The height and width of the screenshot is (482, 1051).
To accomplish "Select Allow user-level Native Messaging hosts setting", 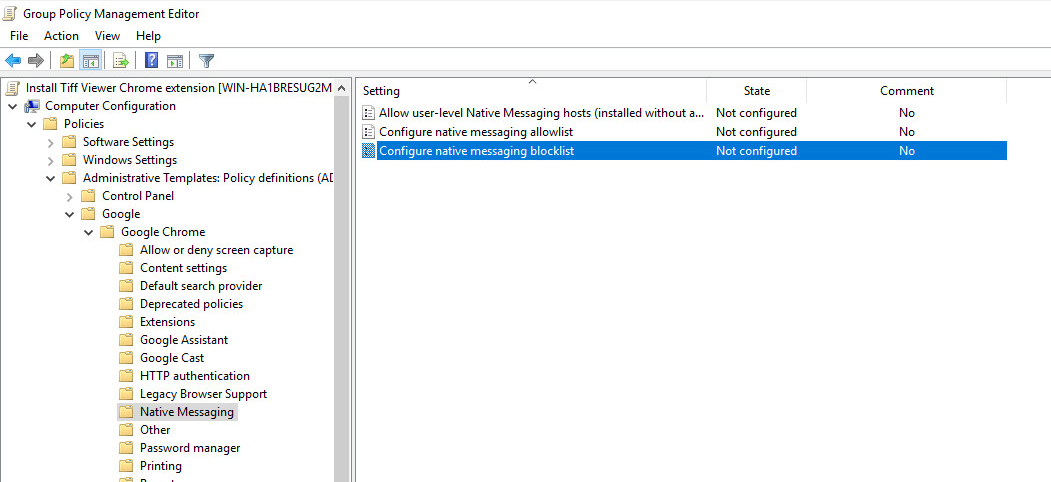I will coord(540,113).
